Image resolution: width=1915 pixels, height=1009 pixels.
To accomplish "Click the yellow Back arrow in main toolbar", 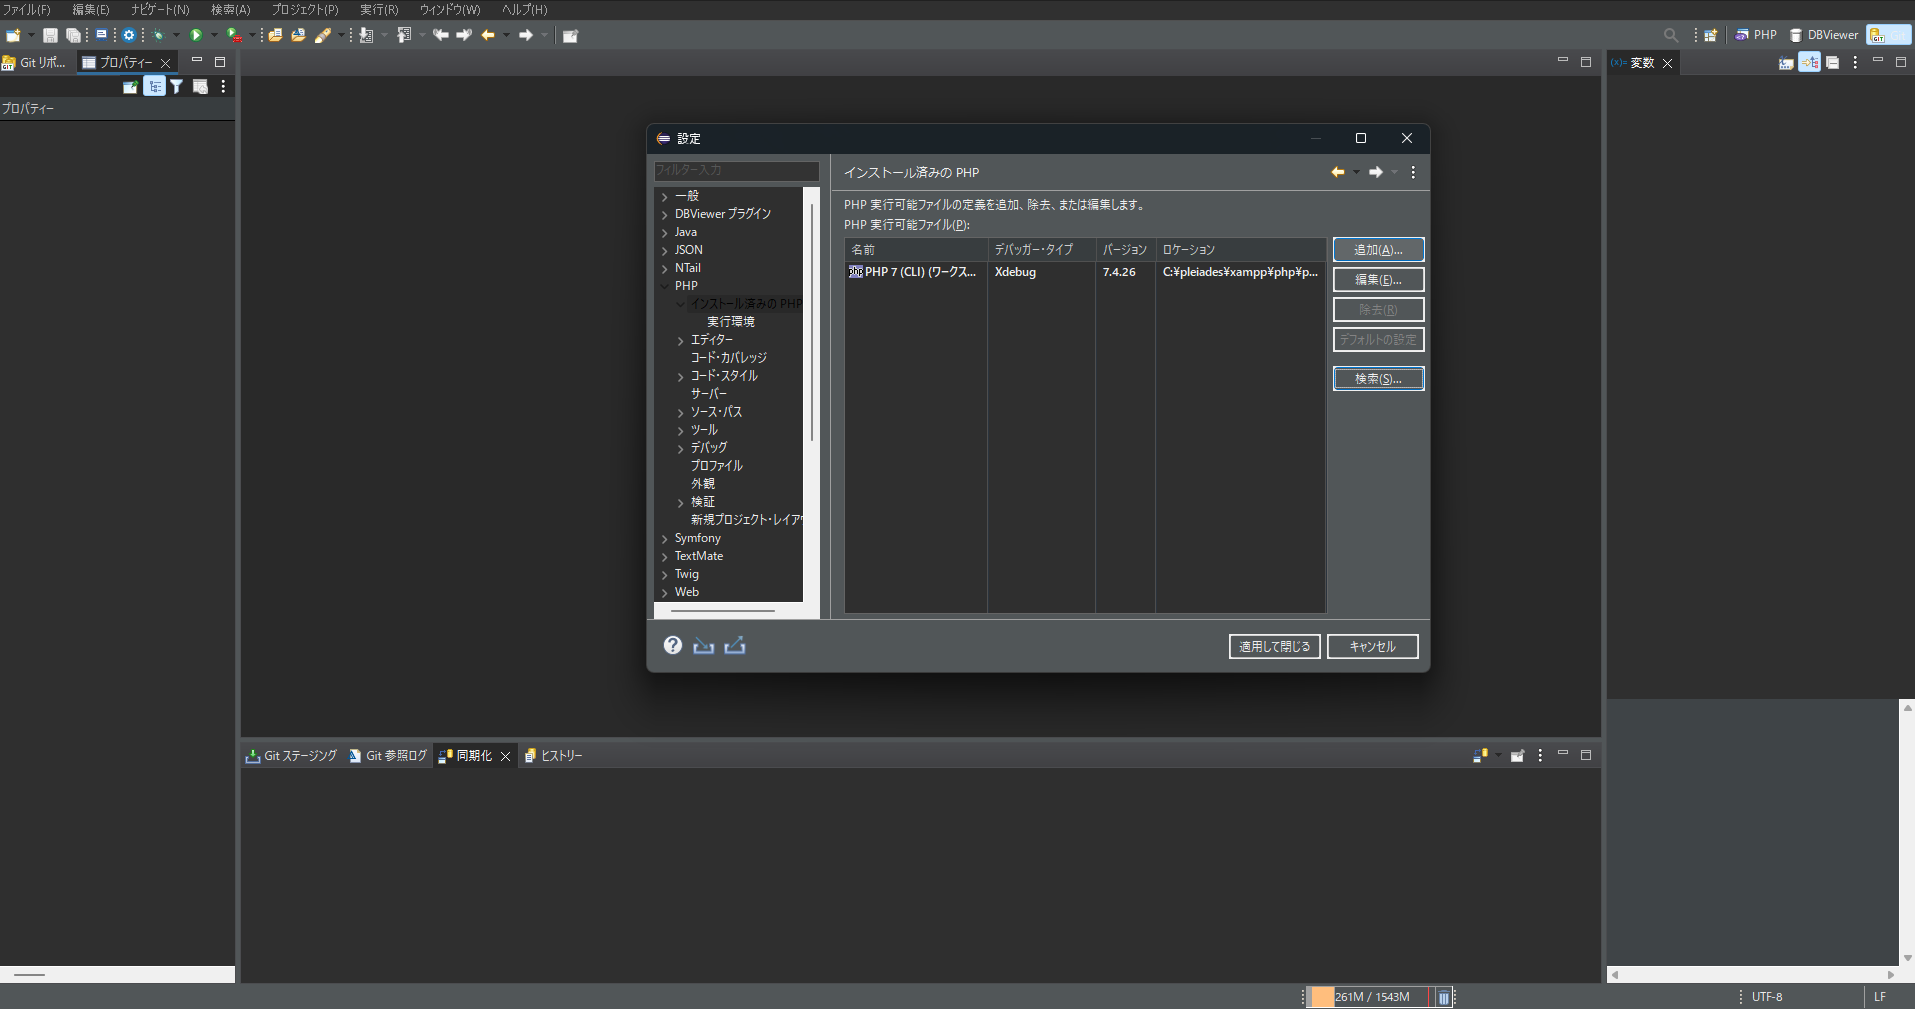I will tap(488, 35).
